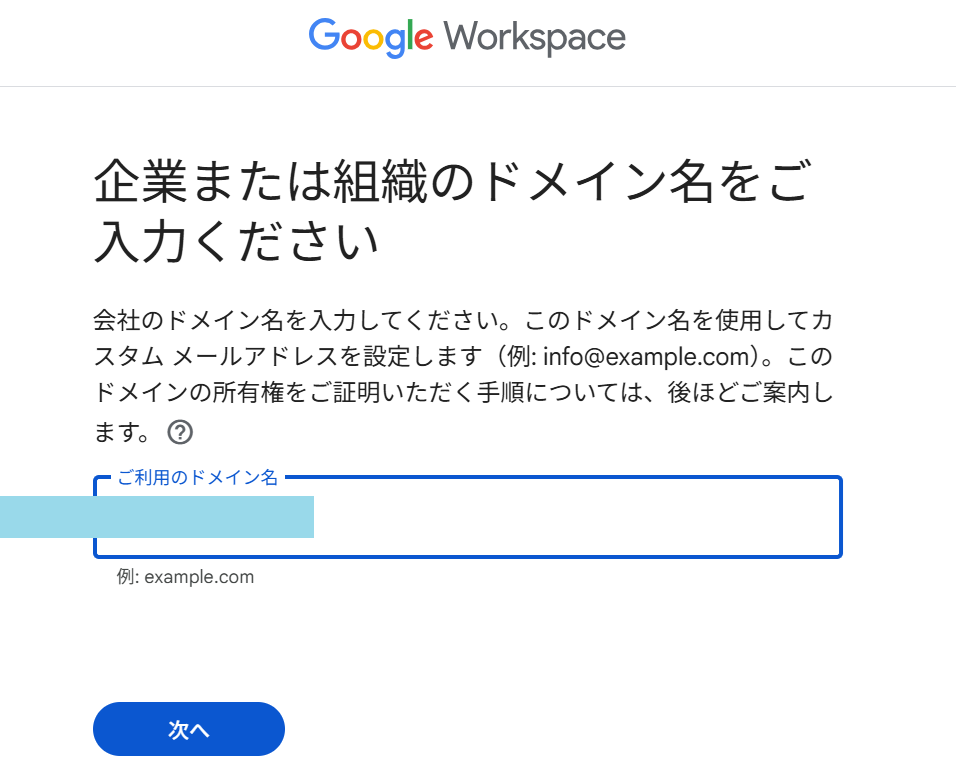Image resolution: width=956 pixels, height=784 pixels.
Task: Open the help question mark icon
Action: click(180, 432)
